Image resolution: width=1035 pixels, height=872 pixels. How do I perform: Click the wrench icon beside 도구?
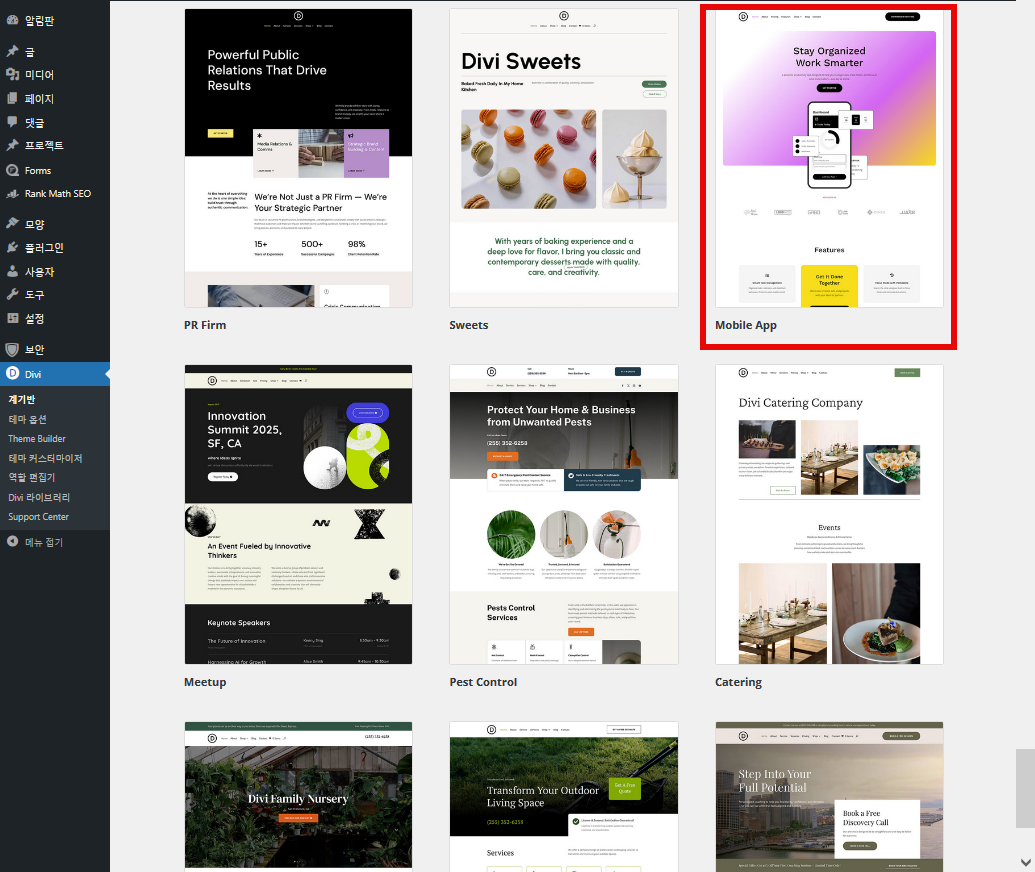click(12, 294)
